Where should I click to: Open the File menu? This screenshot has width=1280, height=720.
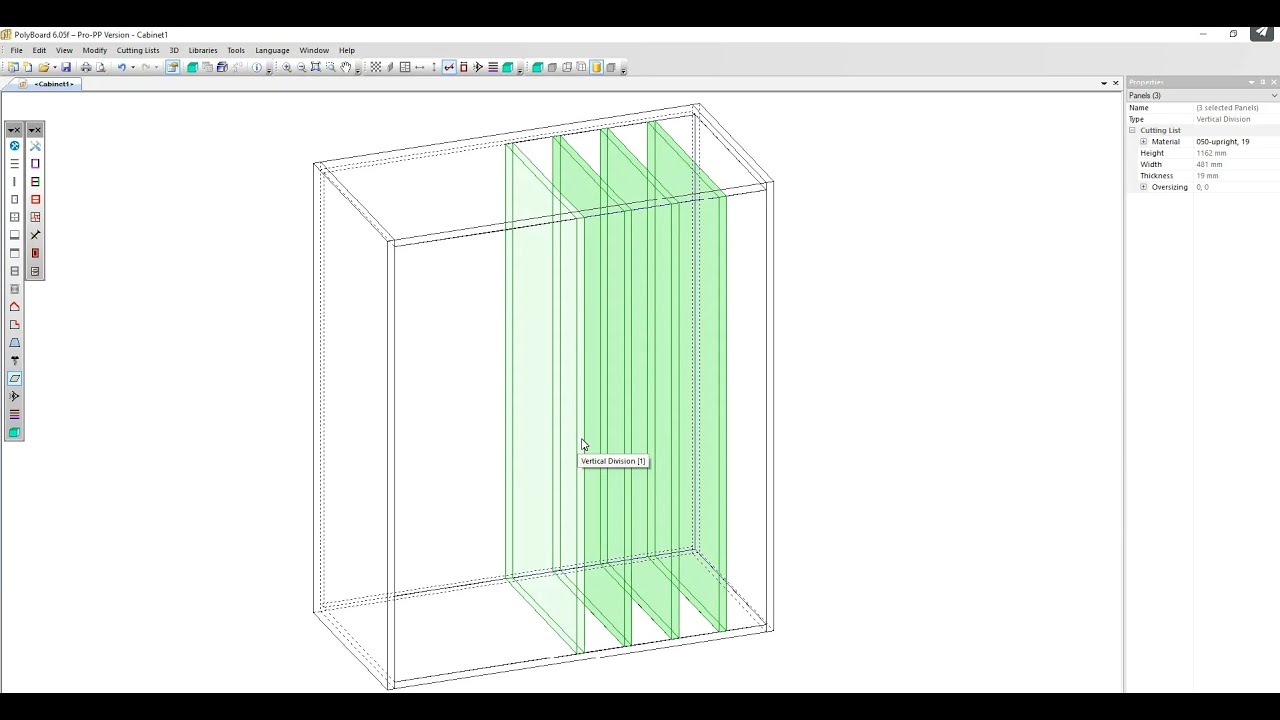tap(17, 50)
